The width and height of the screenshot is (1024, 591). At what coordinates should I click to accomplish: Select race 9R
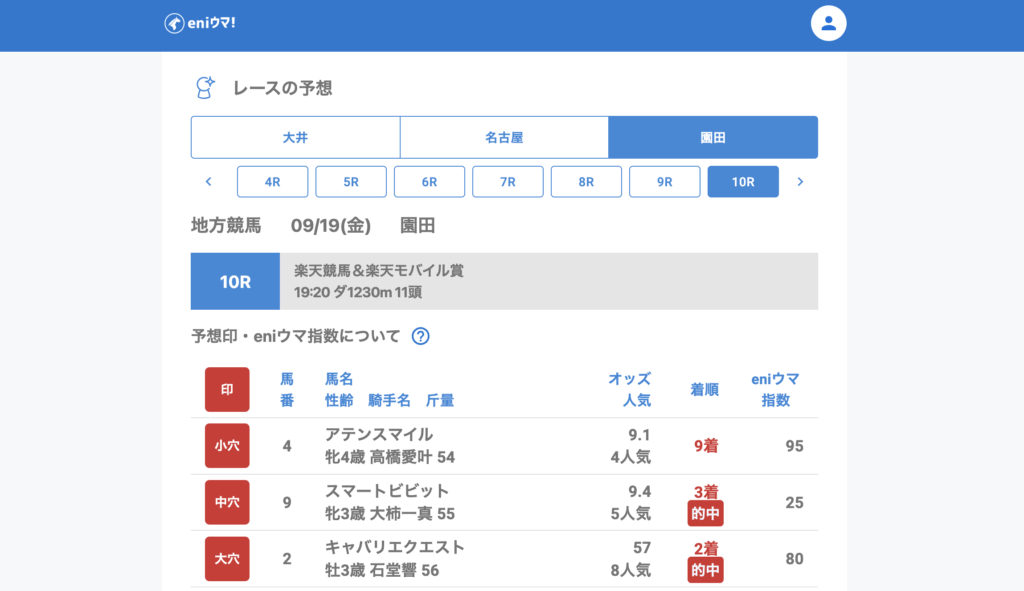click(665, 182)
